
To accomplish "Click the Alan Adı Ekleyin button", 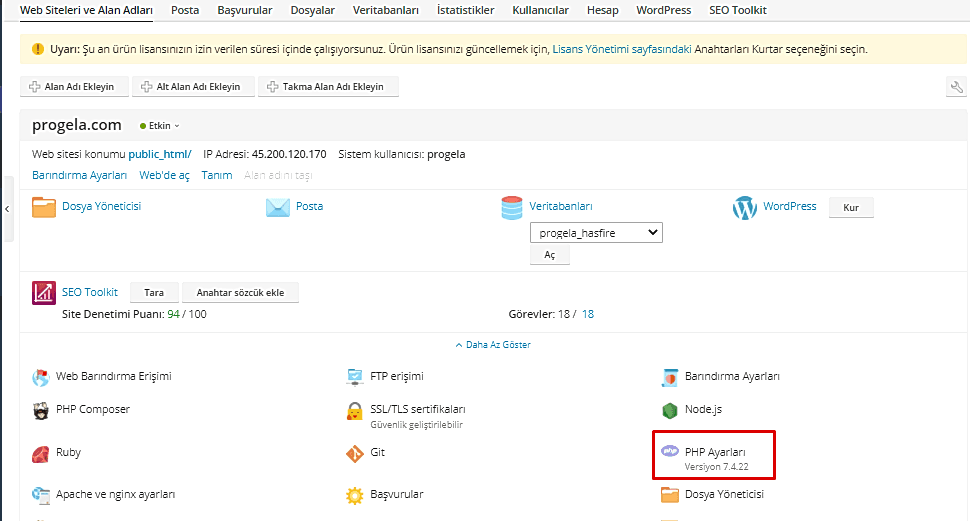I will (74, 87).
